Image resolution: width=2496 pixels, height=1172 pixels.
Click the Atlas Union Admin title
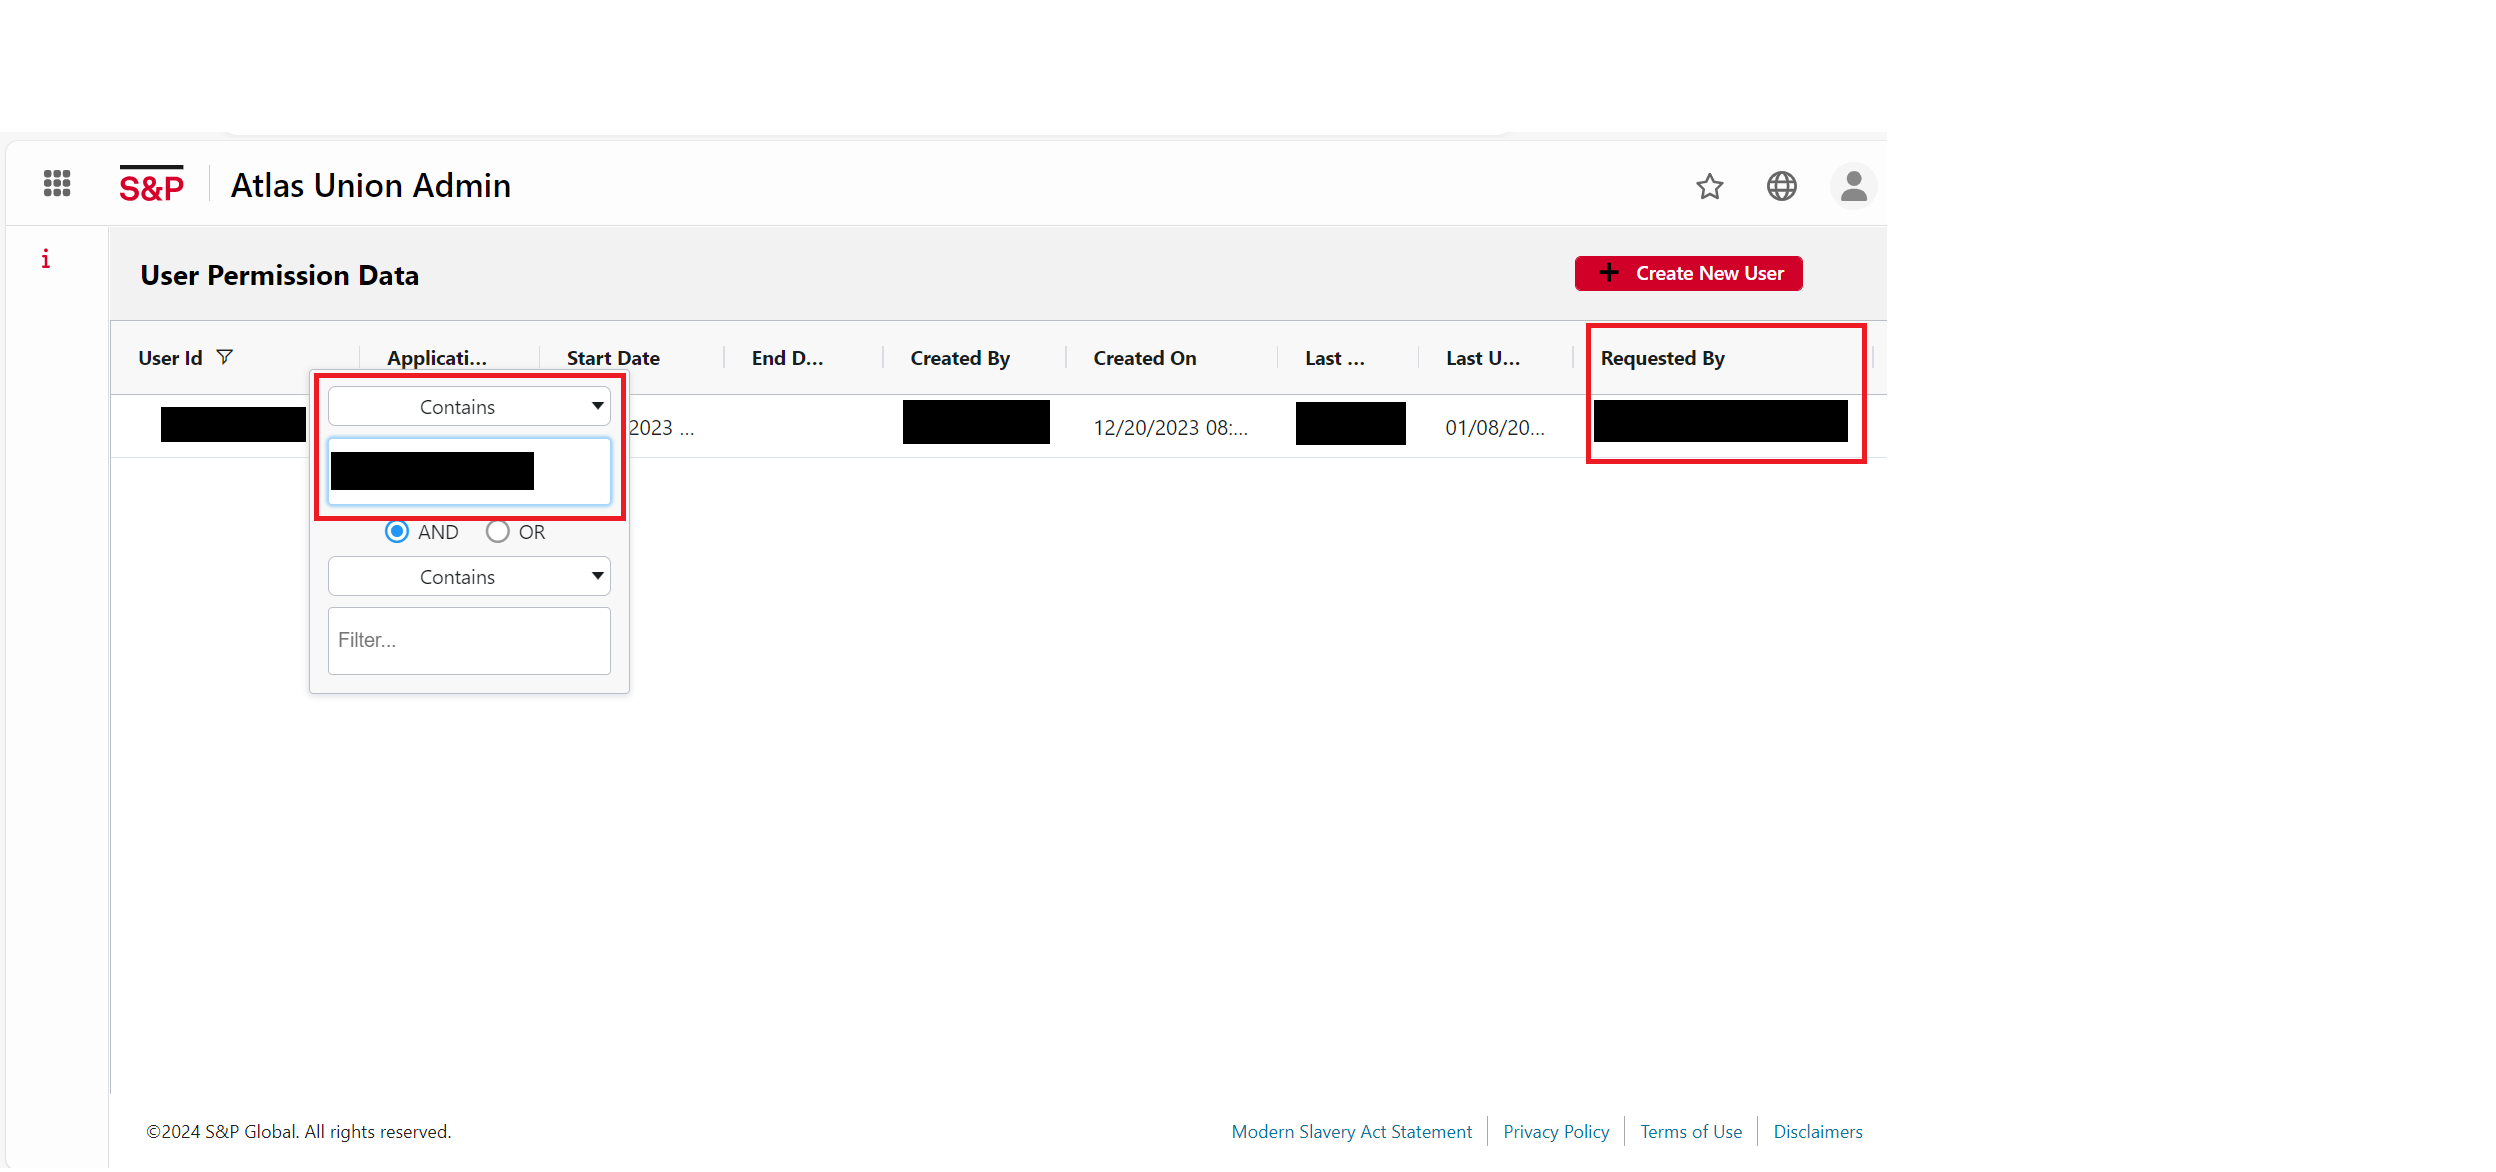click(371, 186)
